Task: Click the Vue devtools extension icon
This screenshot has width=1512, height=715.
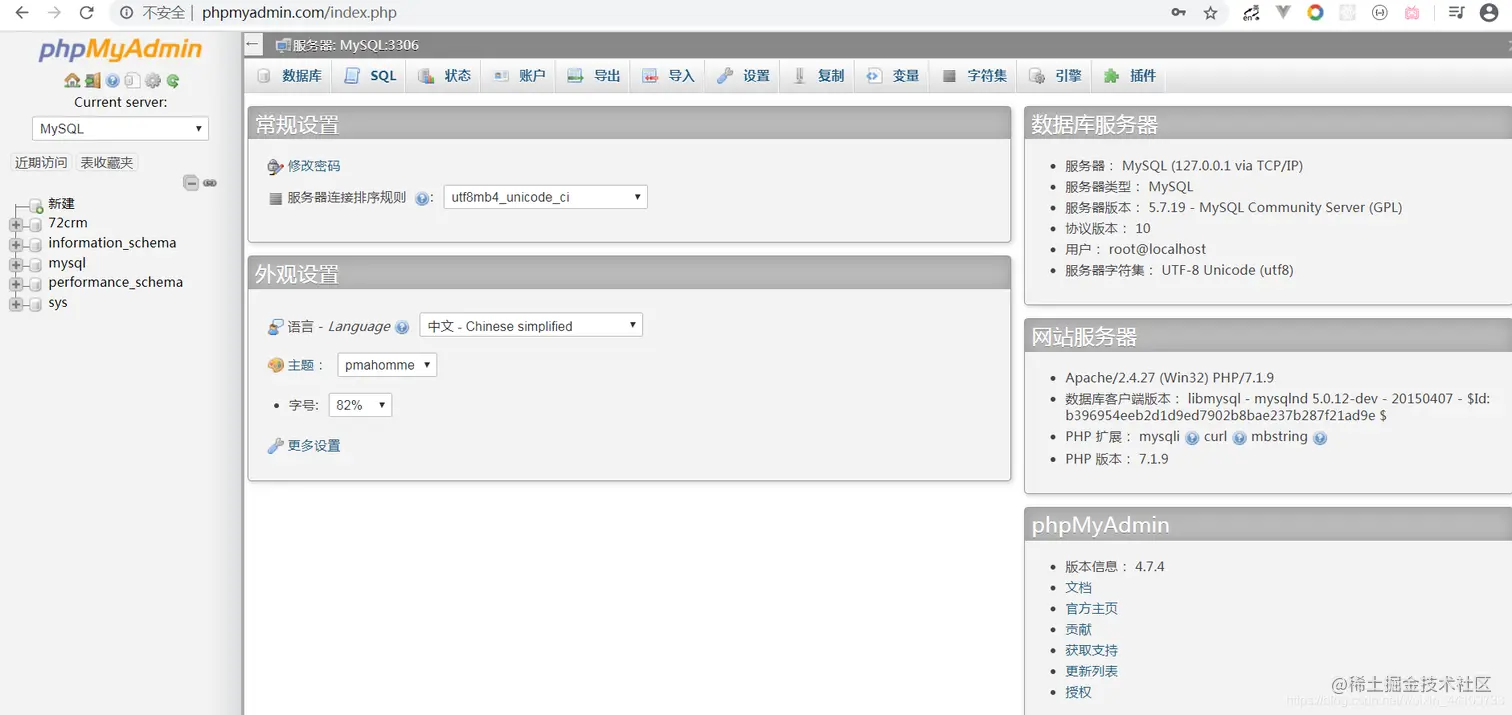Action: (1283, 12)
